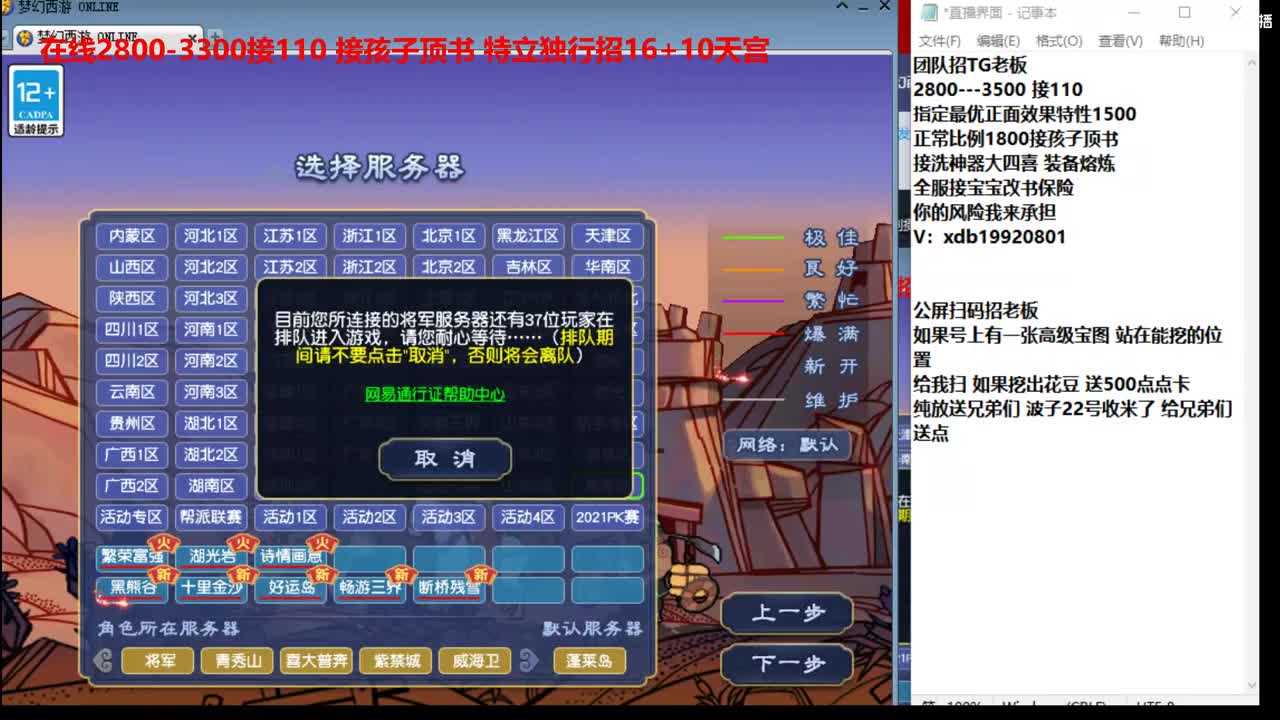Image resolution: width=1280 pixels, height=720 pixels.
Task: Choose the new server 十里金沙
Action: [211, 588]
